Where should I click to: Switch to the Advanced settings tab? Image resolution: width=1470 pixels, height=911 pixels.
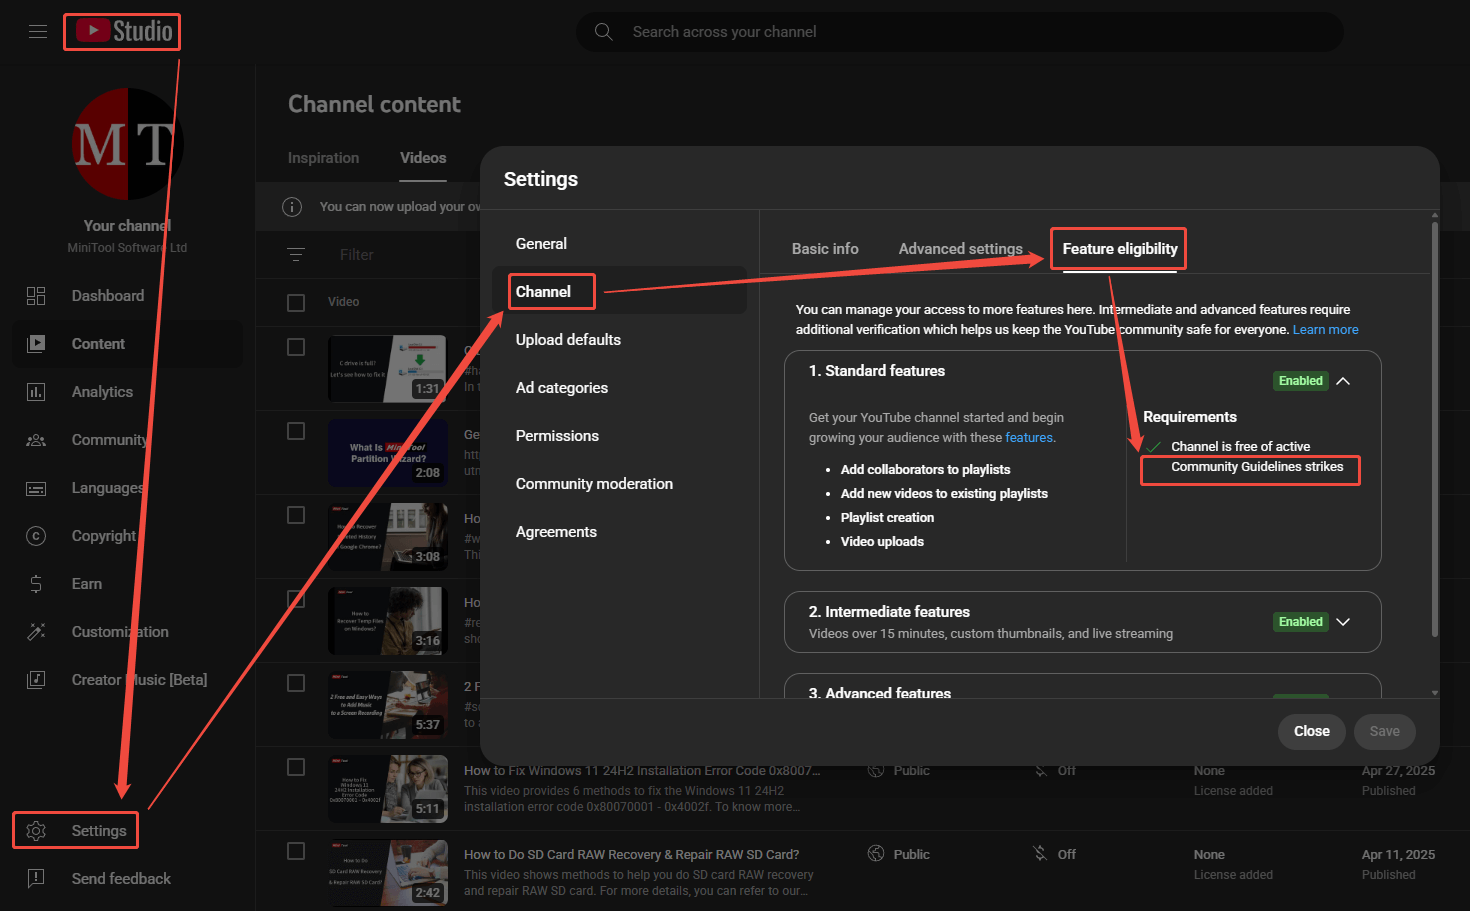pos(960,248)
